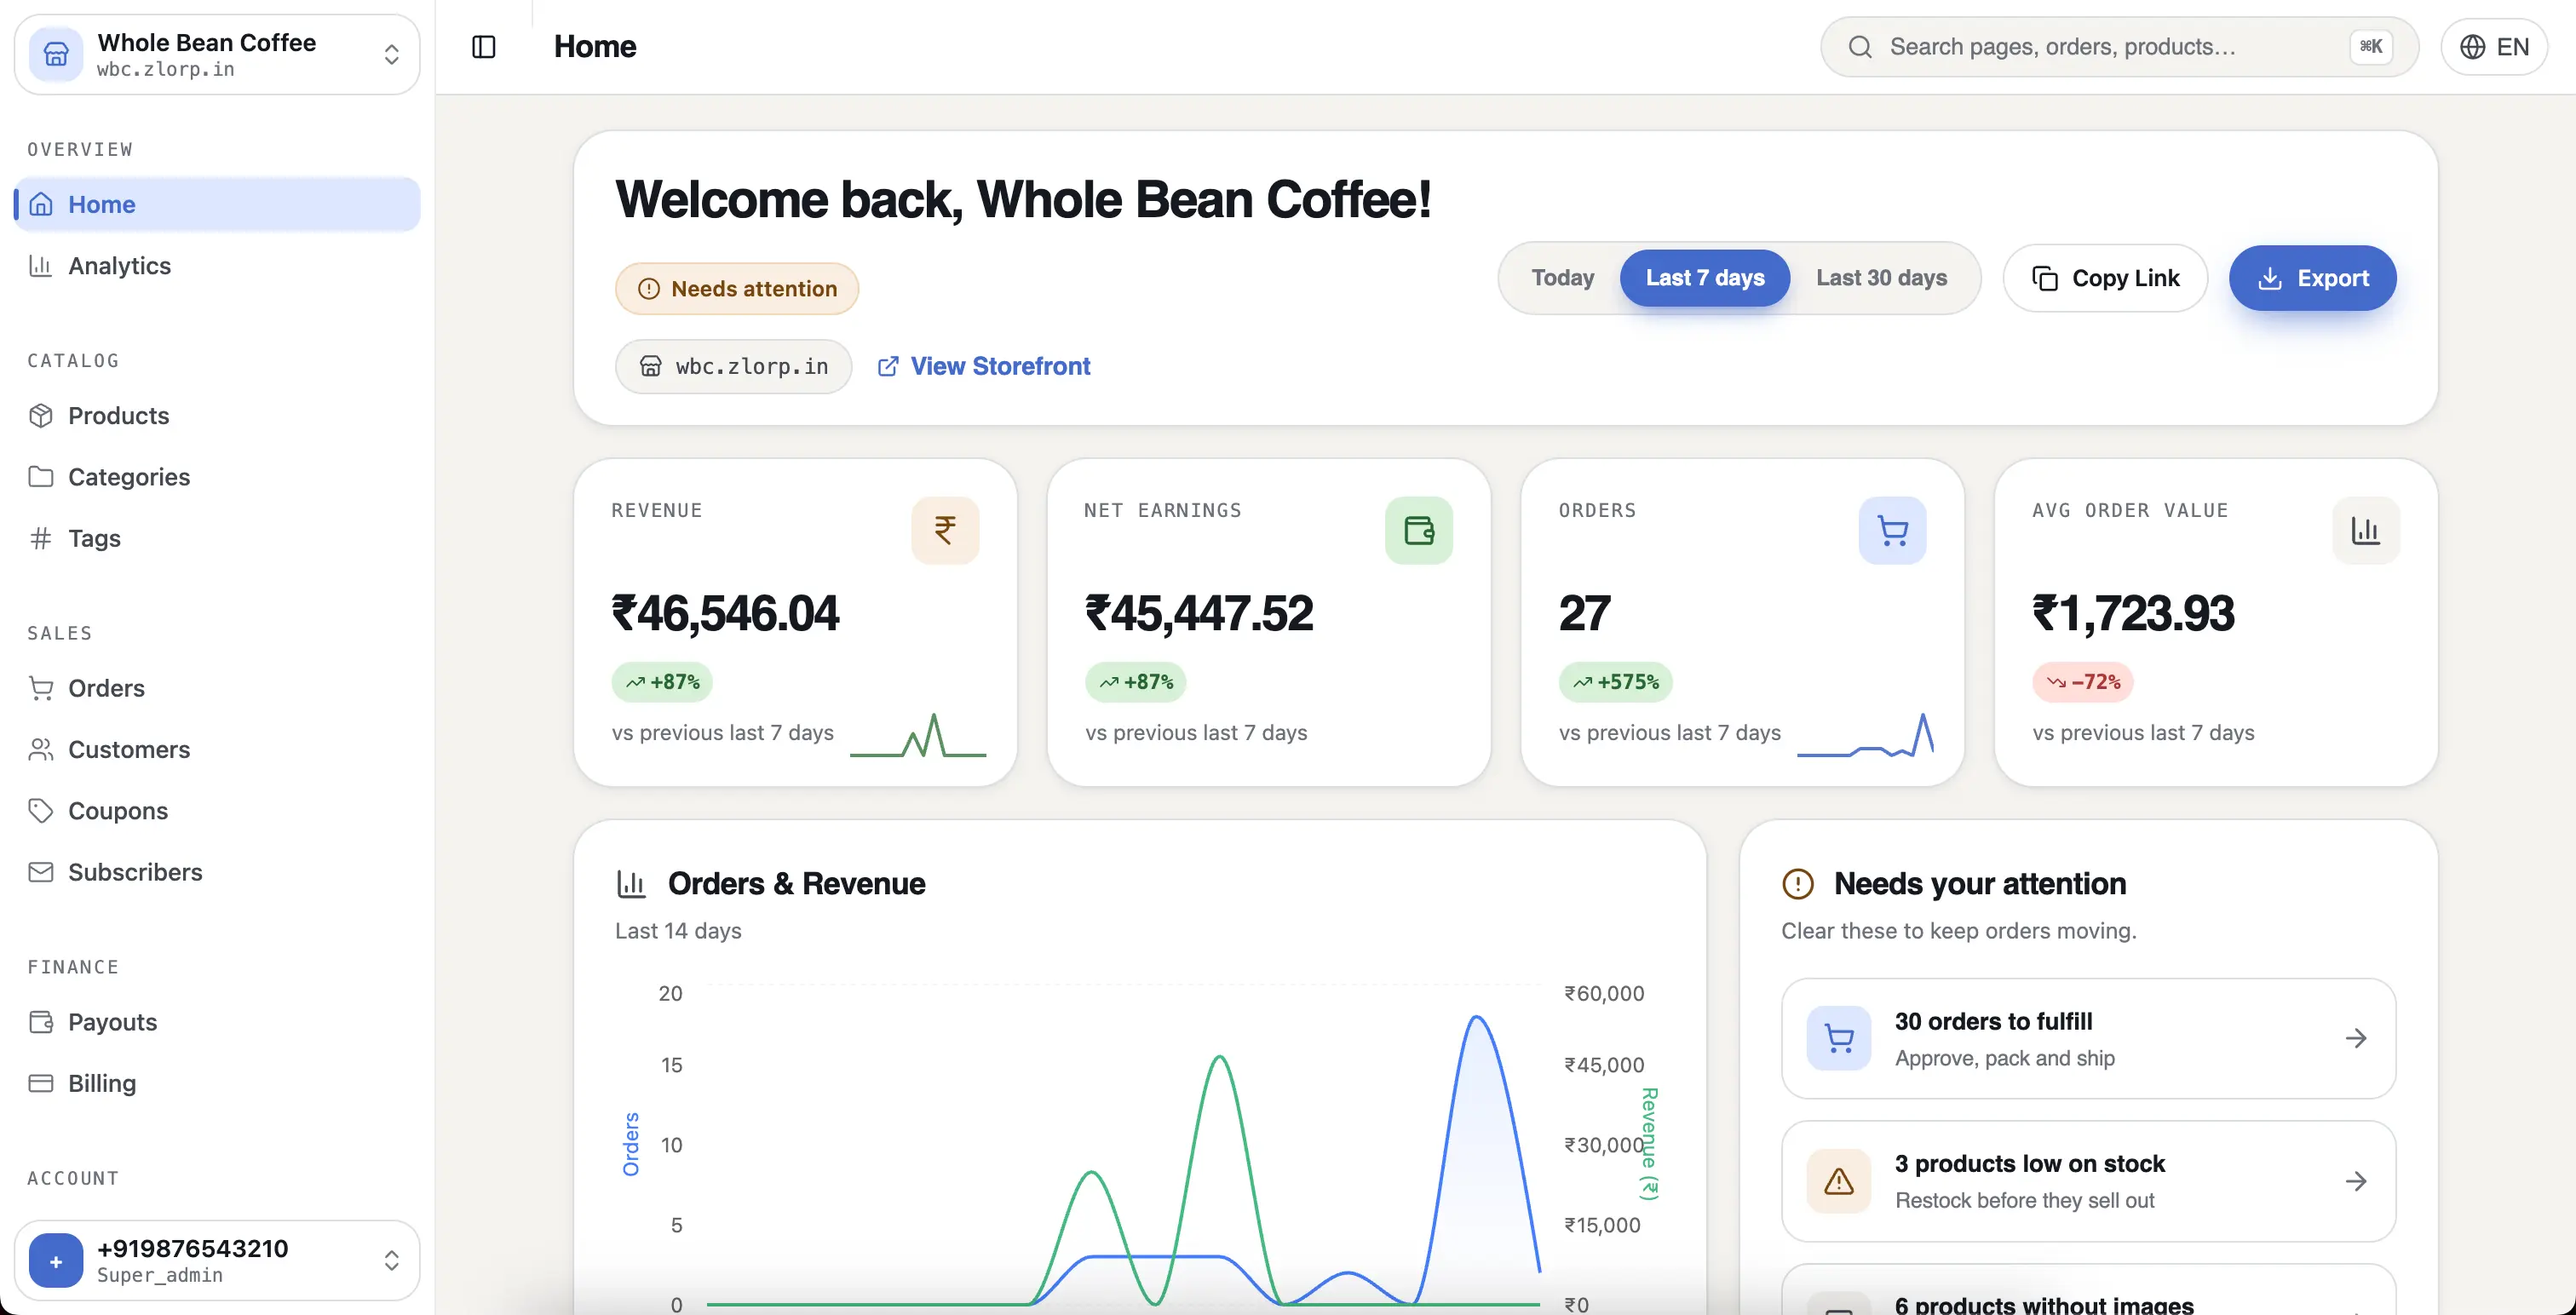Click the ₹45,447.52 net earnings value
2576x1315 pixels.
click(x=1199, y=613)
